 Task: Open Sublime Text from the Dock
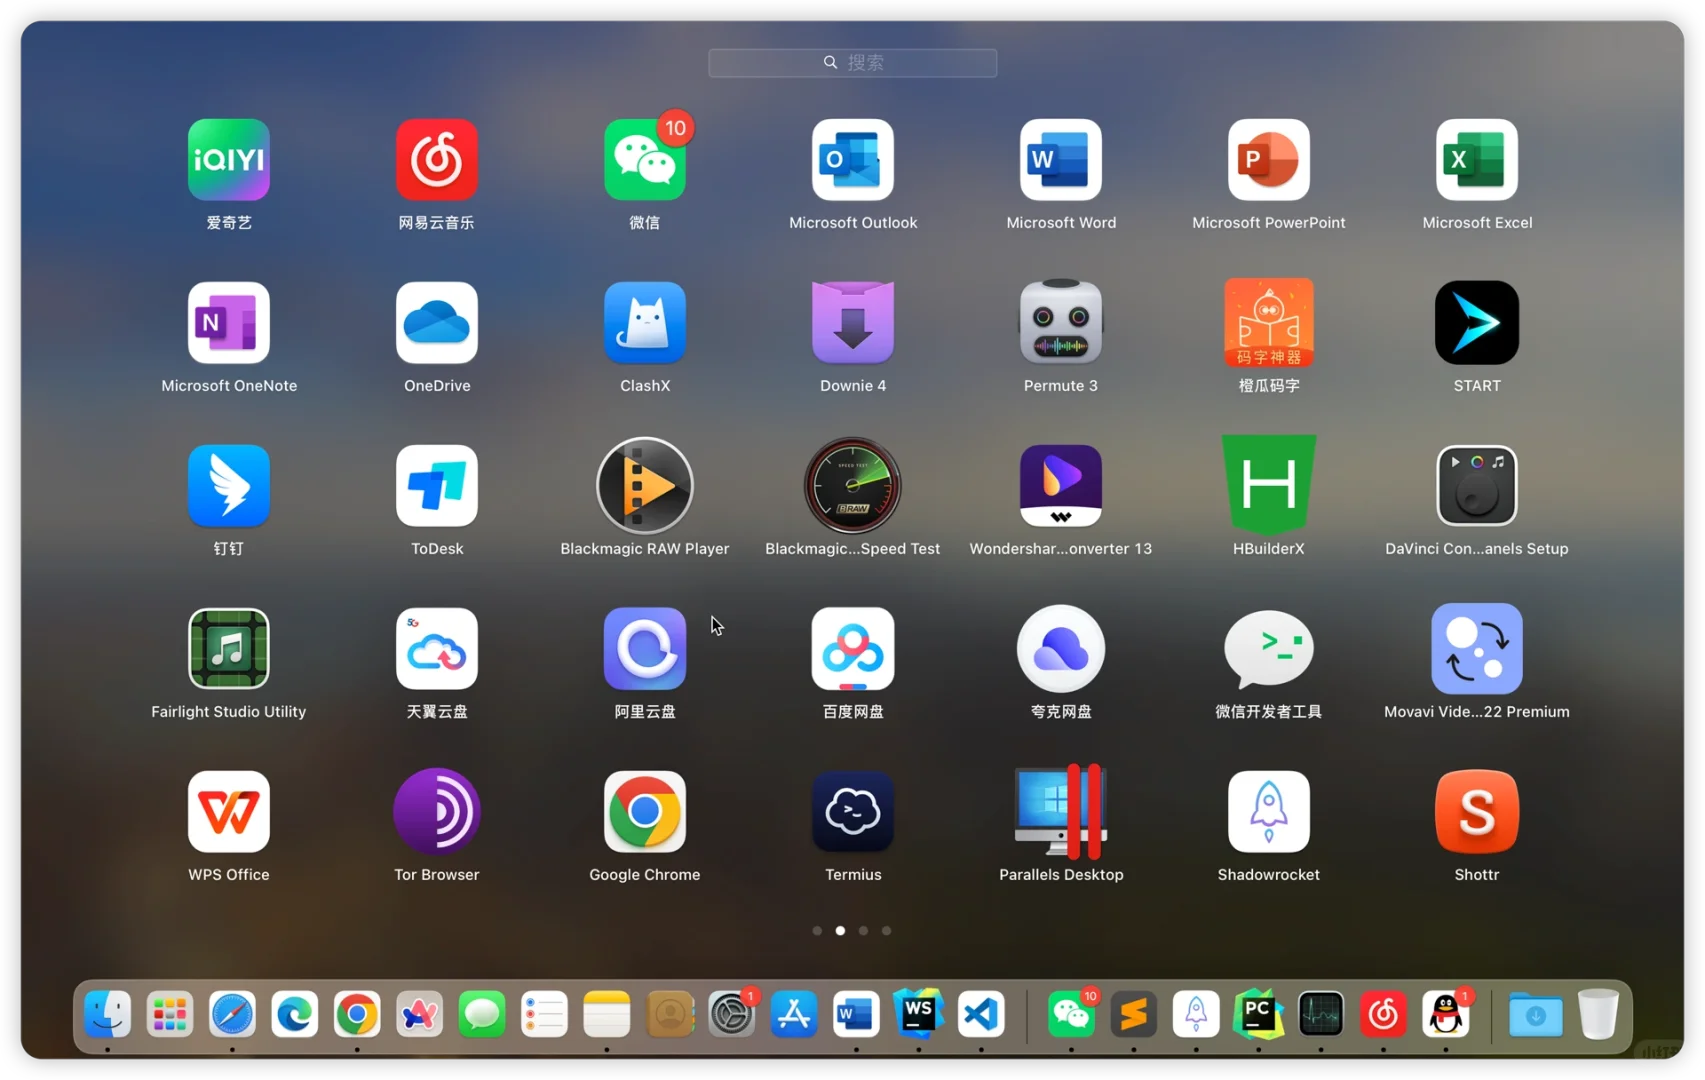pyautogui.click(x=1133, y=1015)
